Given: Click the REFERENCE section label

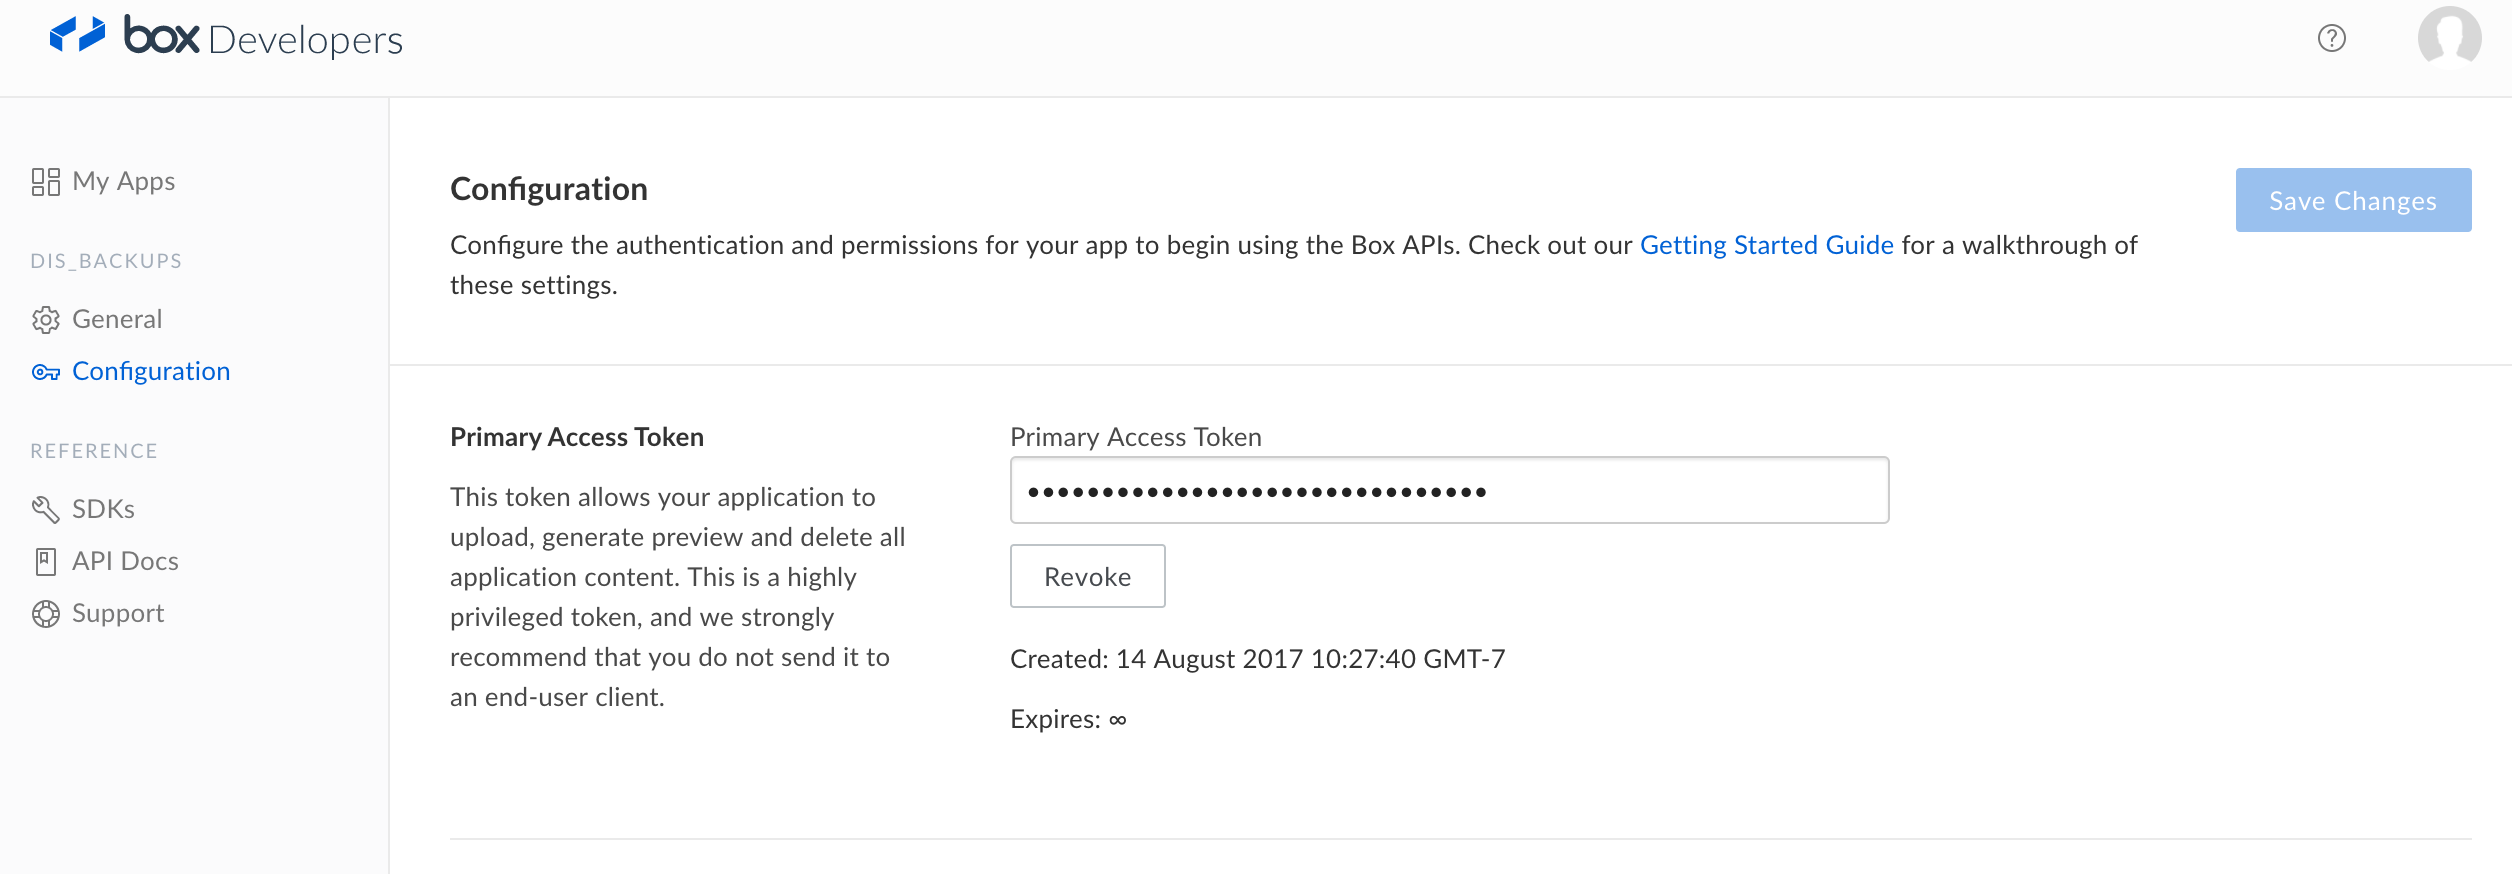Looking at the screenshot, I should pos(94,451).
